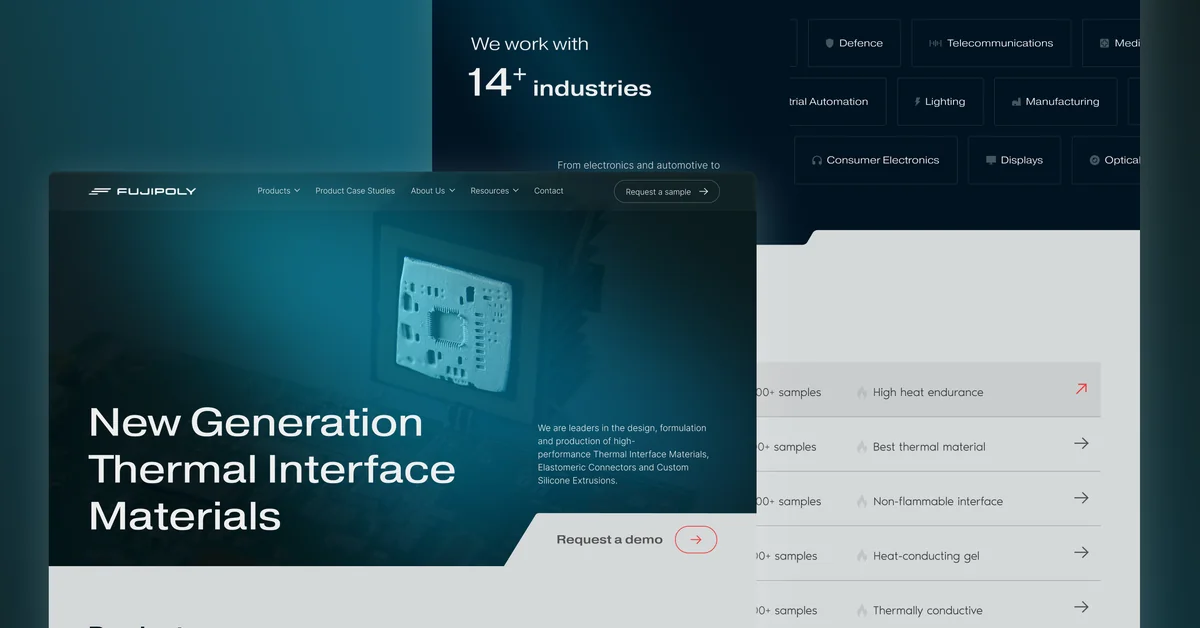This screenshot has height=628, width=1200.
Task: Select the Displays industry tag
Action: tap(1014, 160)
